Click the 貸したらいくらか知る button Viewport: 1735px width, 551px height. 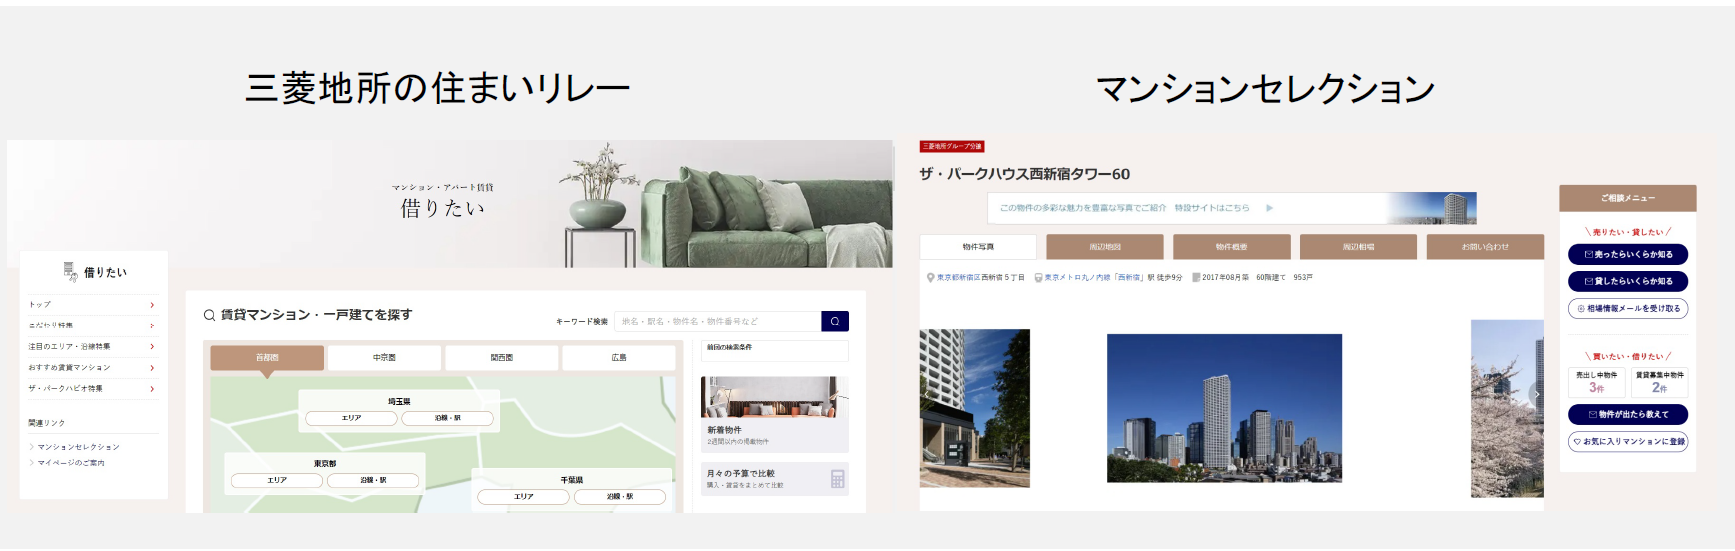pos(1627,282)
